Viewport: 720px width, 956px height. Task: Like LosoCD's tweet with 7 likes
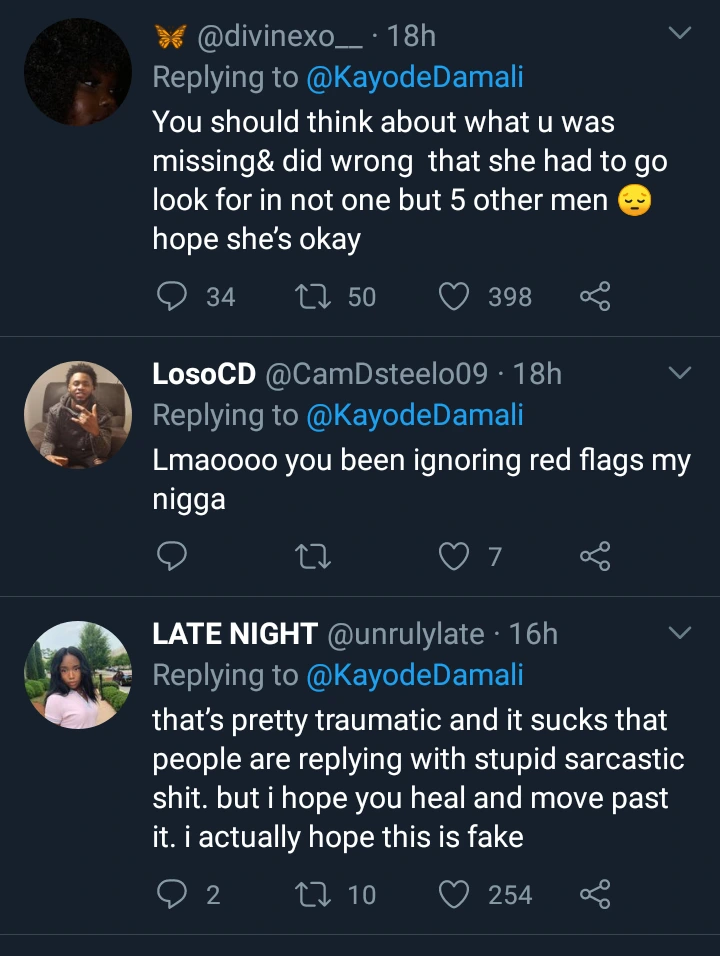pos(455,556)
